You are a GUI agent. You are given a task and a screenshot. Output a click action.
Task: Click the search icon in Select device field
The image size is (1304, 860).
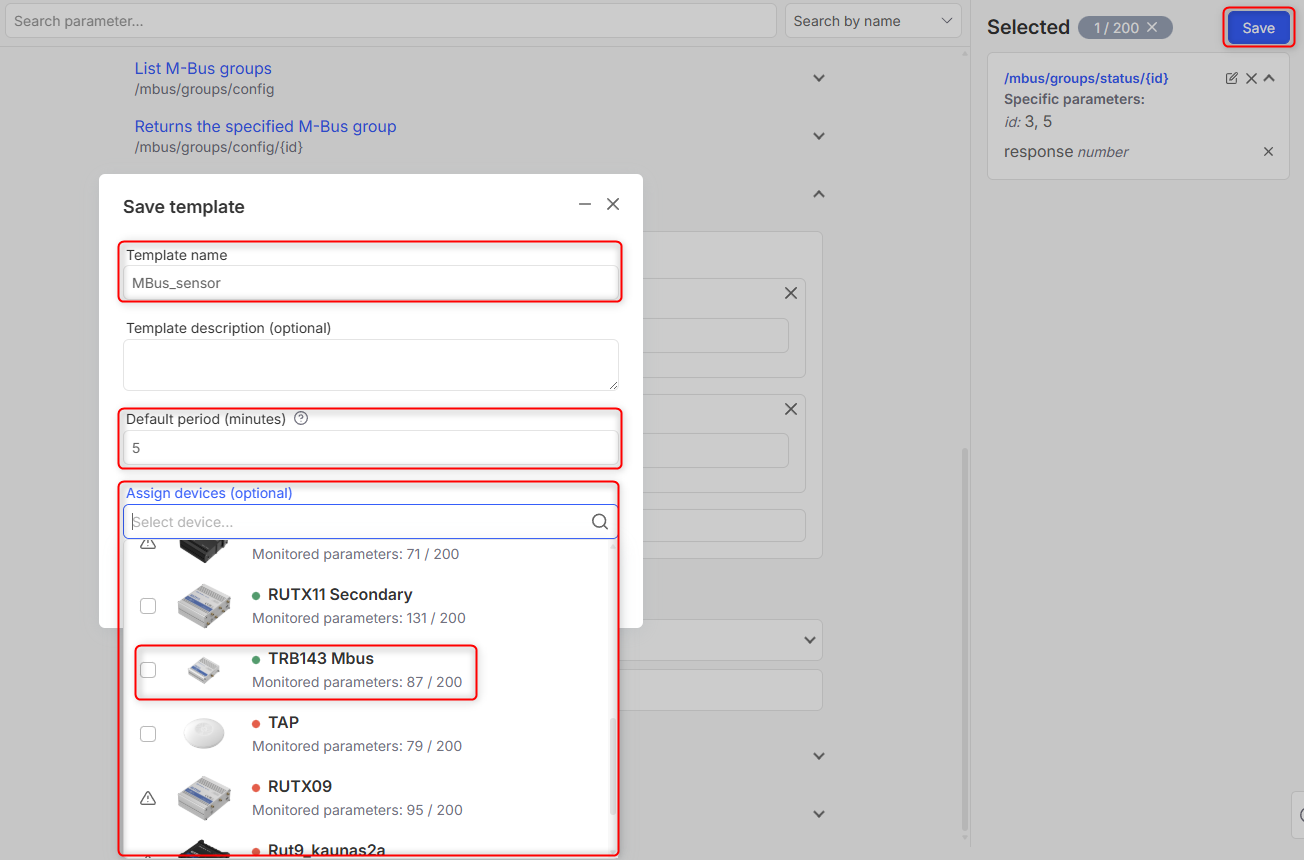600,522
